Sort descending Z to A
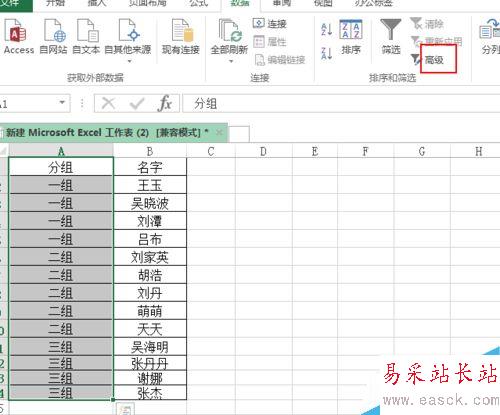Image resolution: width=500 pixels, height=415 pixels. click(327, 53)
